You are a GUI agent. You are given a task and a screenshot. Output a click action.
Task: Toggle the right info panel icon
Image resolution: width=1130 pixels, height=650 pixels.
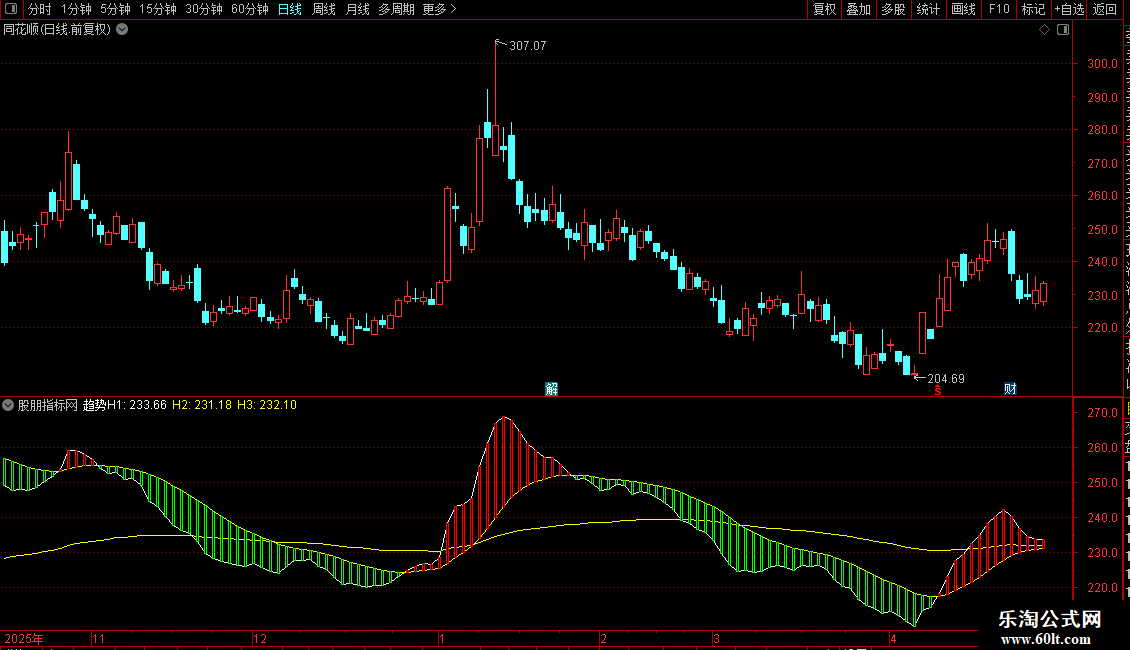tap(1063, 30)
